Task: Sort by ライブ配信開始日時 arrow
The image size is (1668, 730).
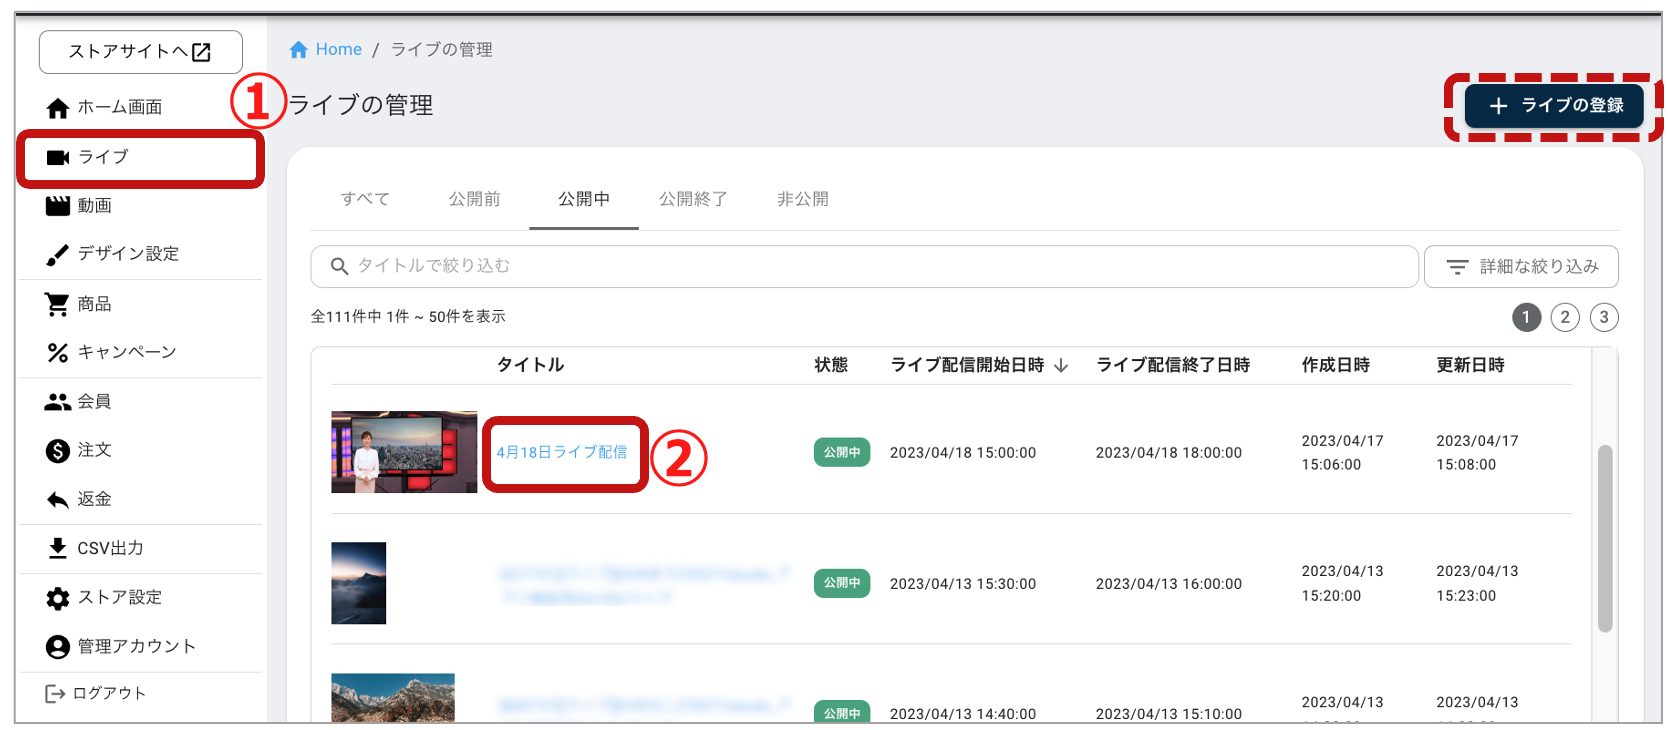Action: (1061, 366)
